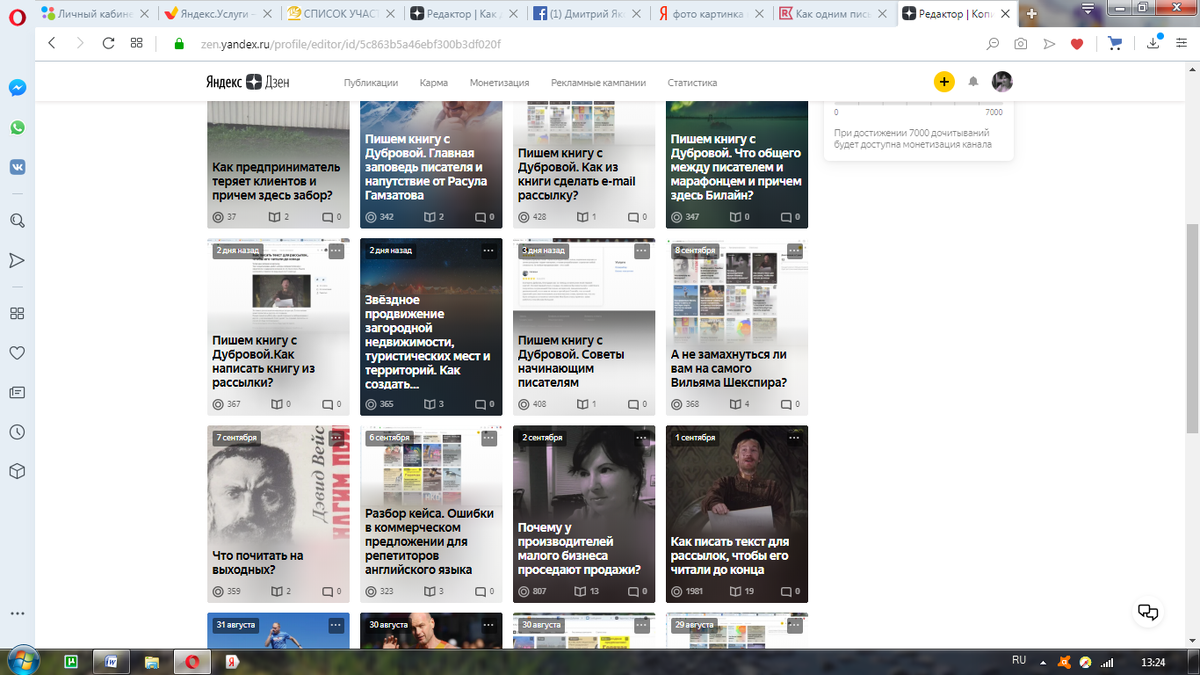1200x675 pixels.
Task: Take a snapshot with camera icon
Action: tap(1020, 44)
